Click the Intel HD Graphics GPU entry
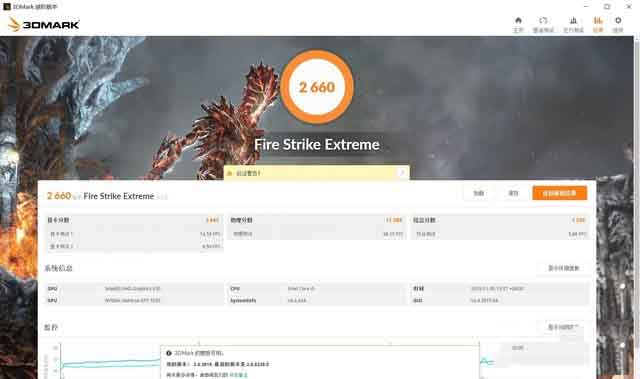The image size is (640, 379). point(134,288)
